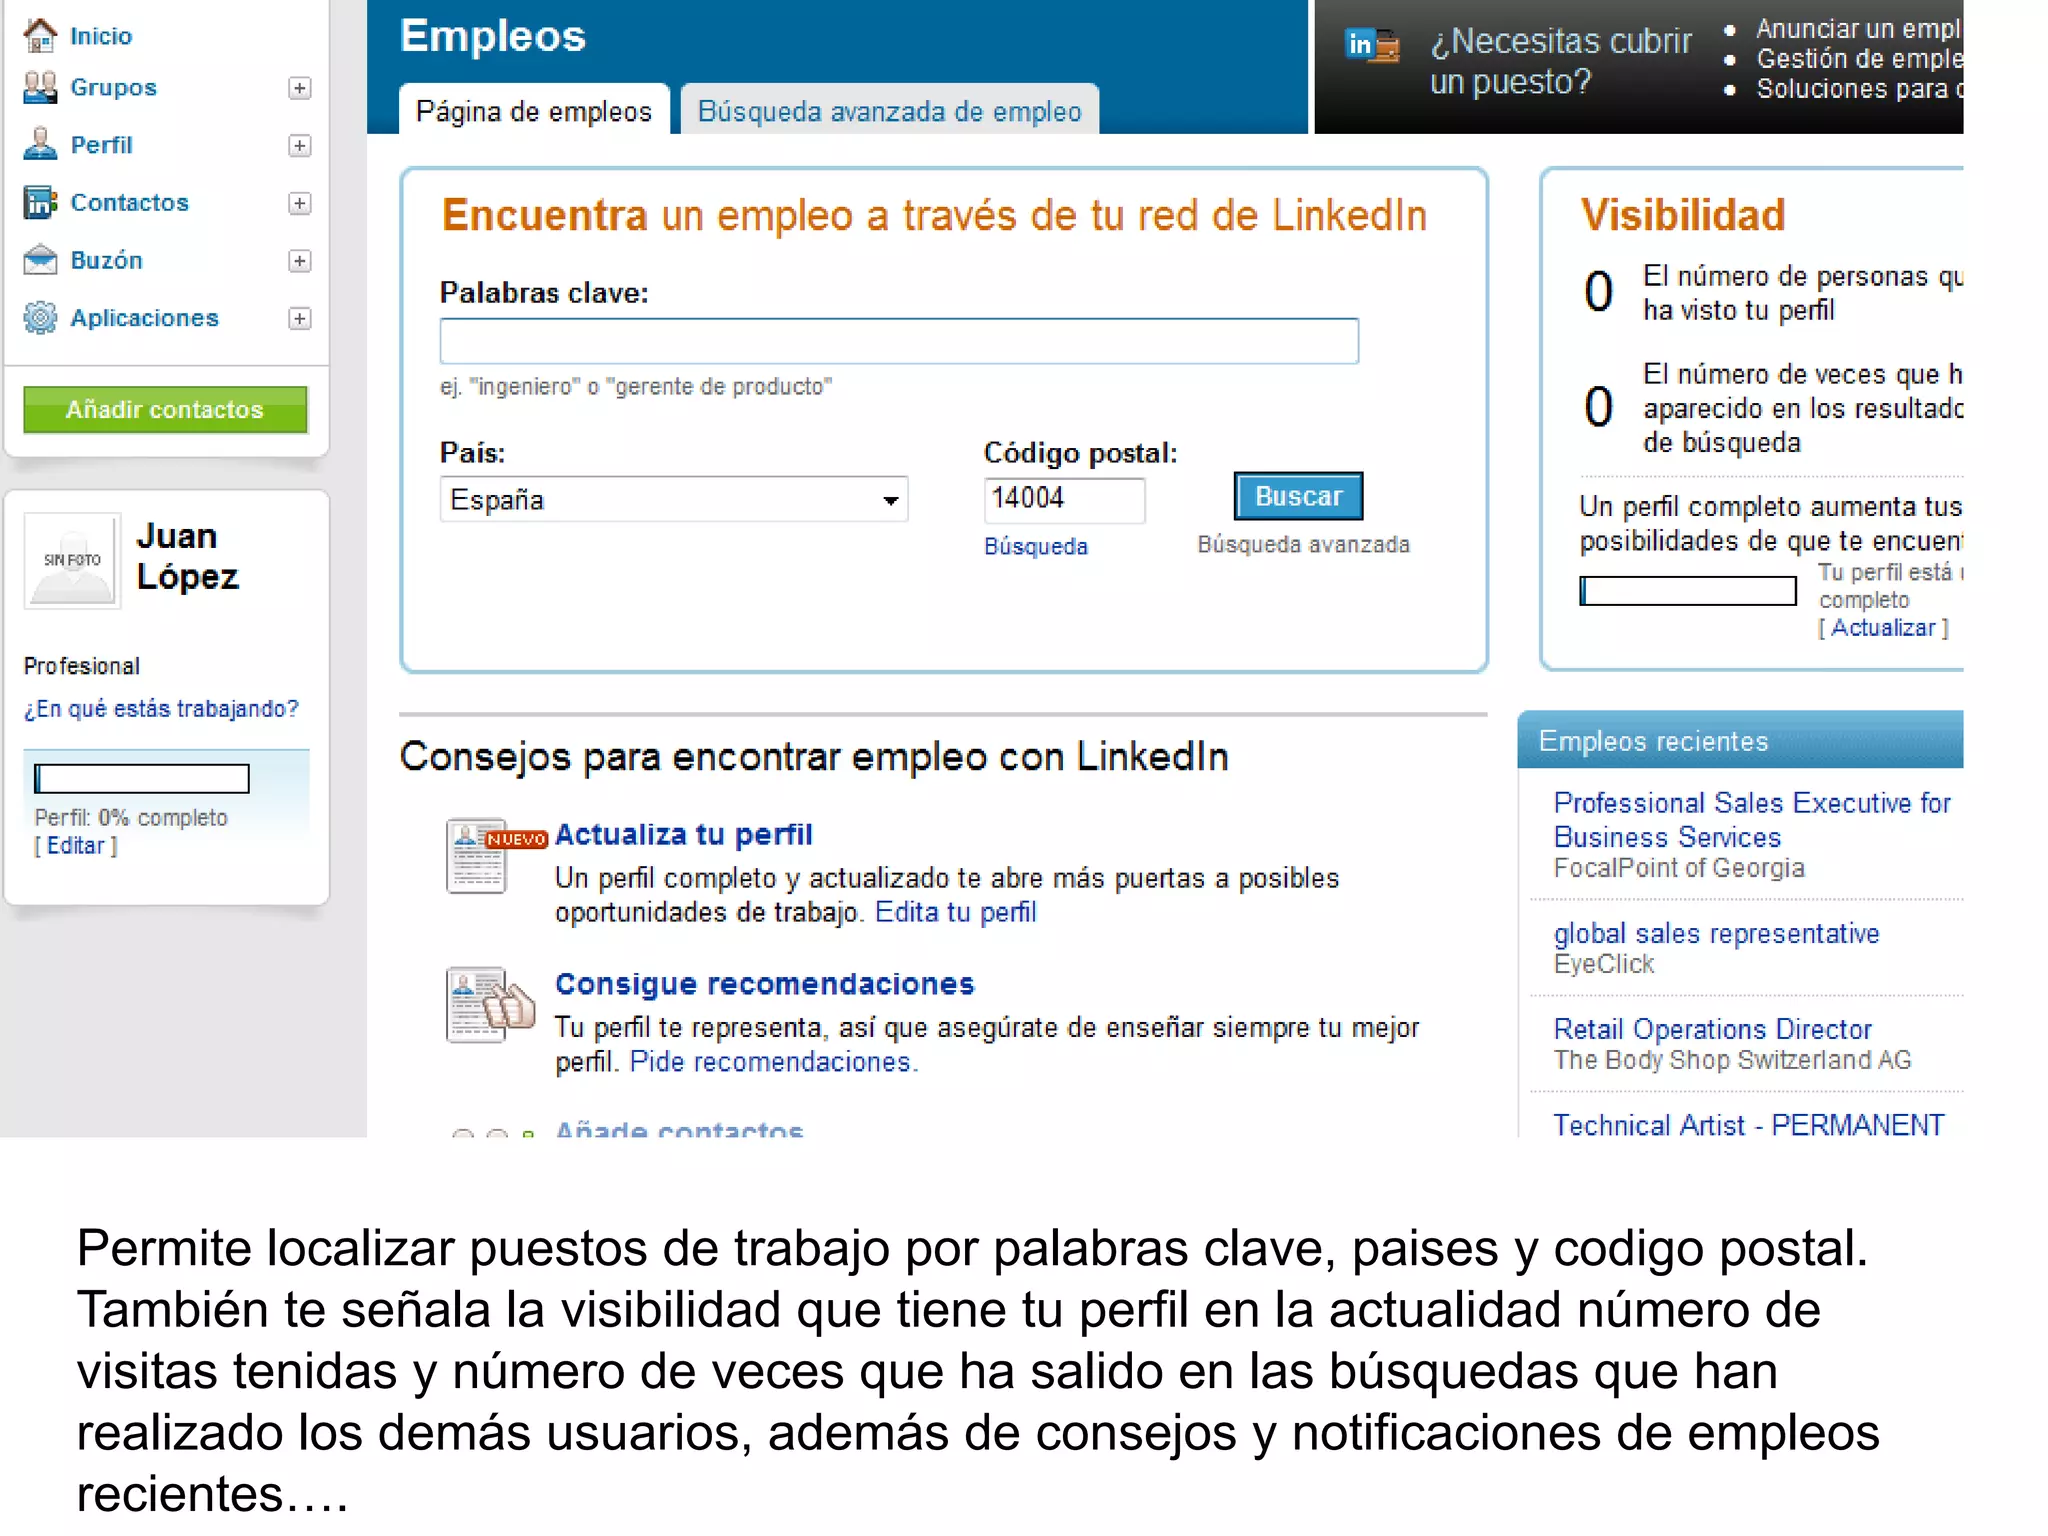Viewport: 2048px width, 1536px height.
Task: Click the Búsqueda avanzada link near Buscar
Action: [1304, 545]
